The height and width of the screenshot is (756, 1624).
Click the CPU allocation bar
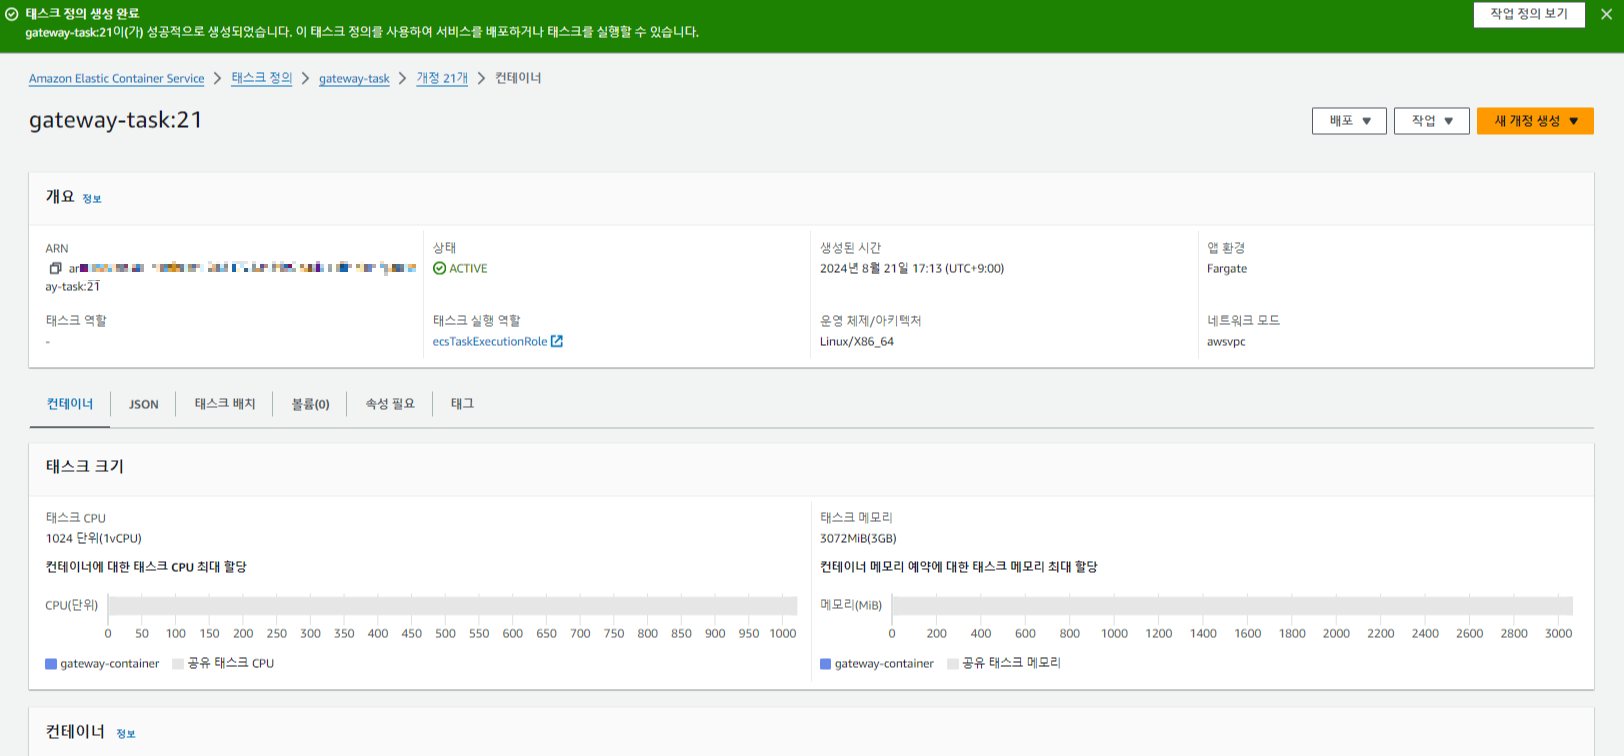[452, 606]
